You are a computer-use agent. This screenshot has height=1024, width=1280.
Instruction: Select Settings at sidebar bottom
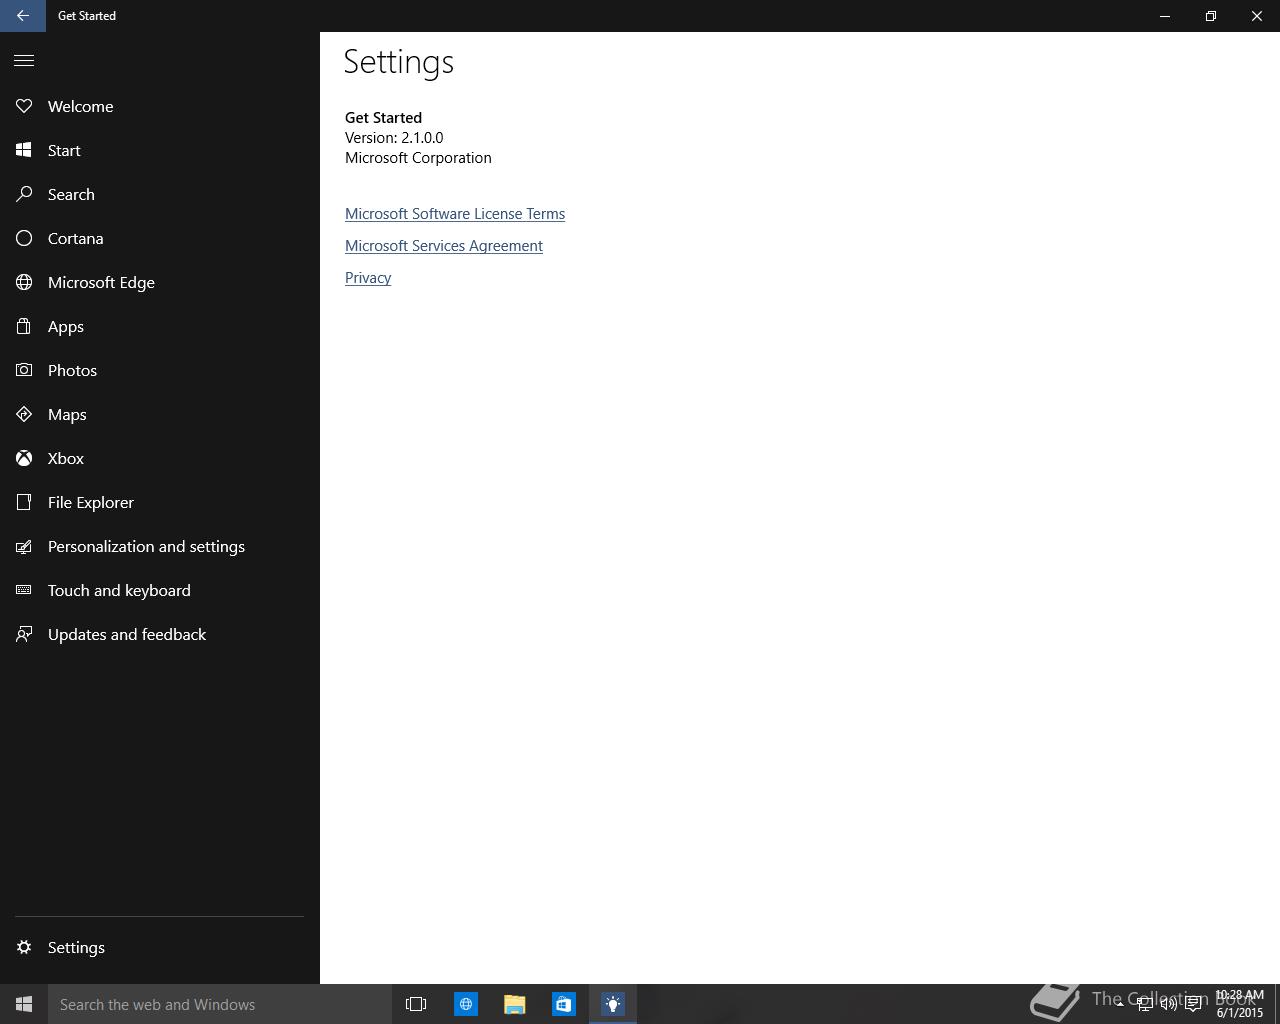pyautogui.click(x=160, y=947)
